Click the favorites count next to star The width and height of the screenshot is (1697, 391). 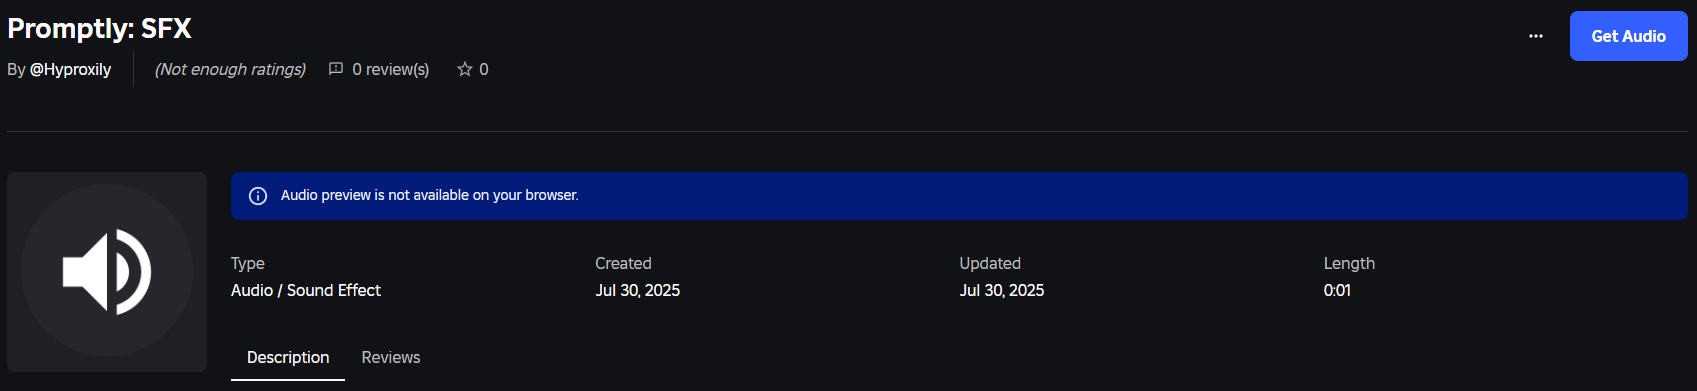pyautogui.click(x=484, y=69)
